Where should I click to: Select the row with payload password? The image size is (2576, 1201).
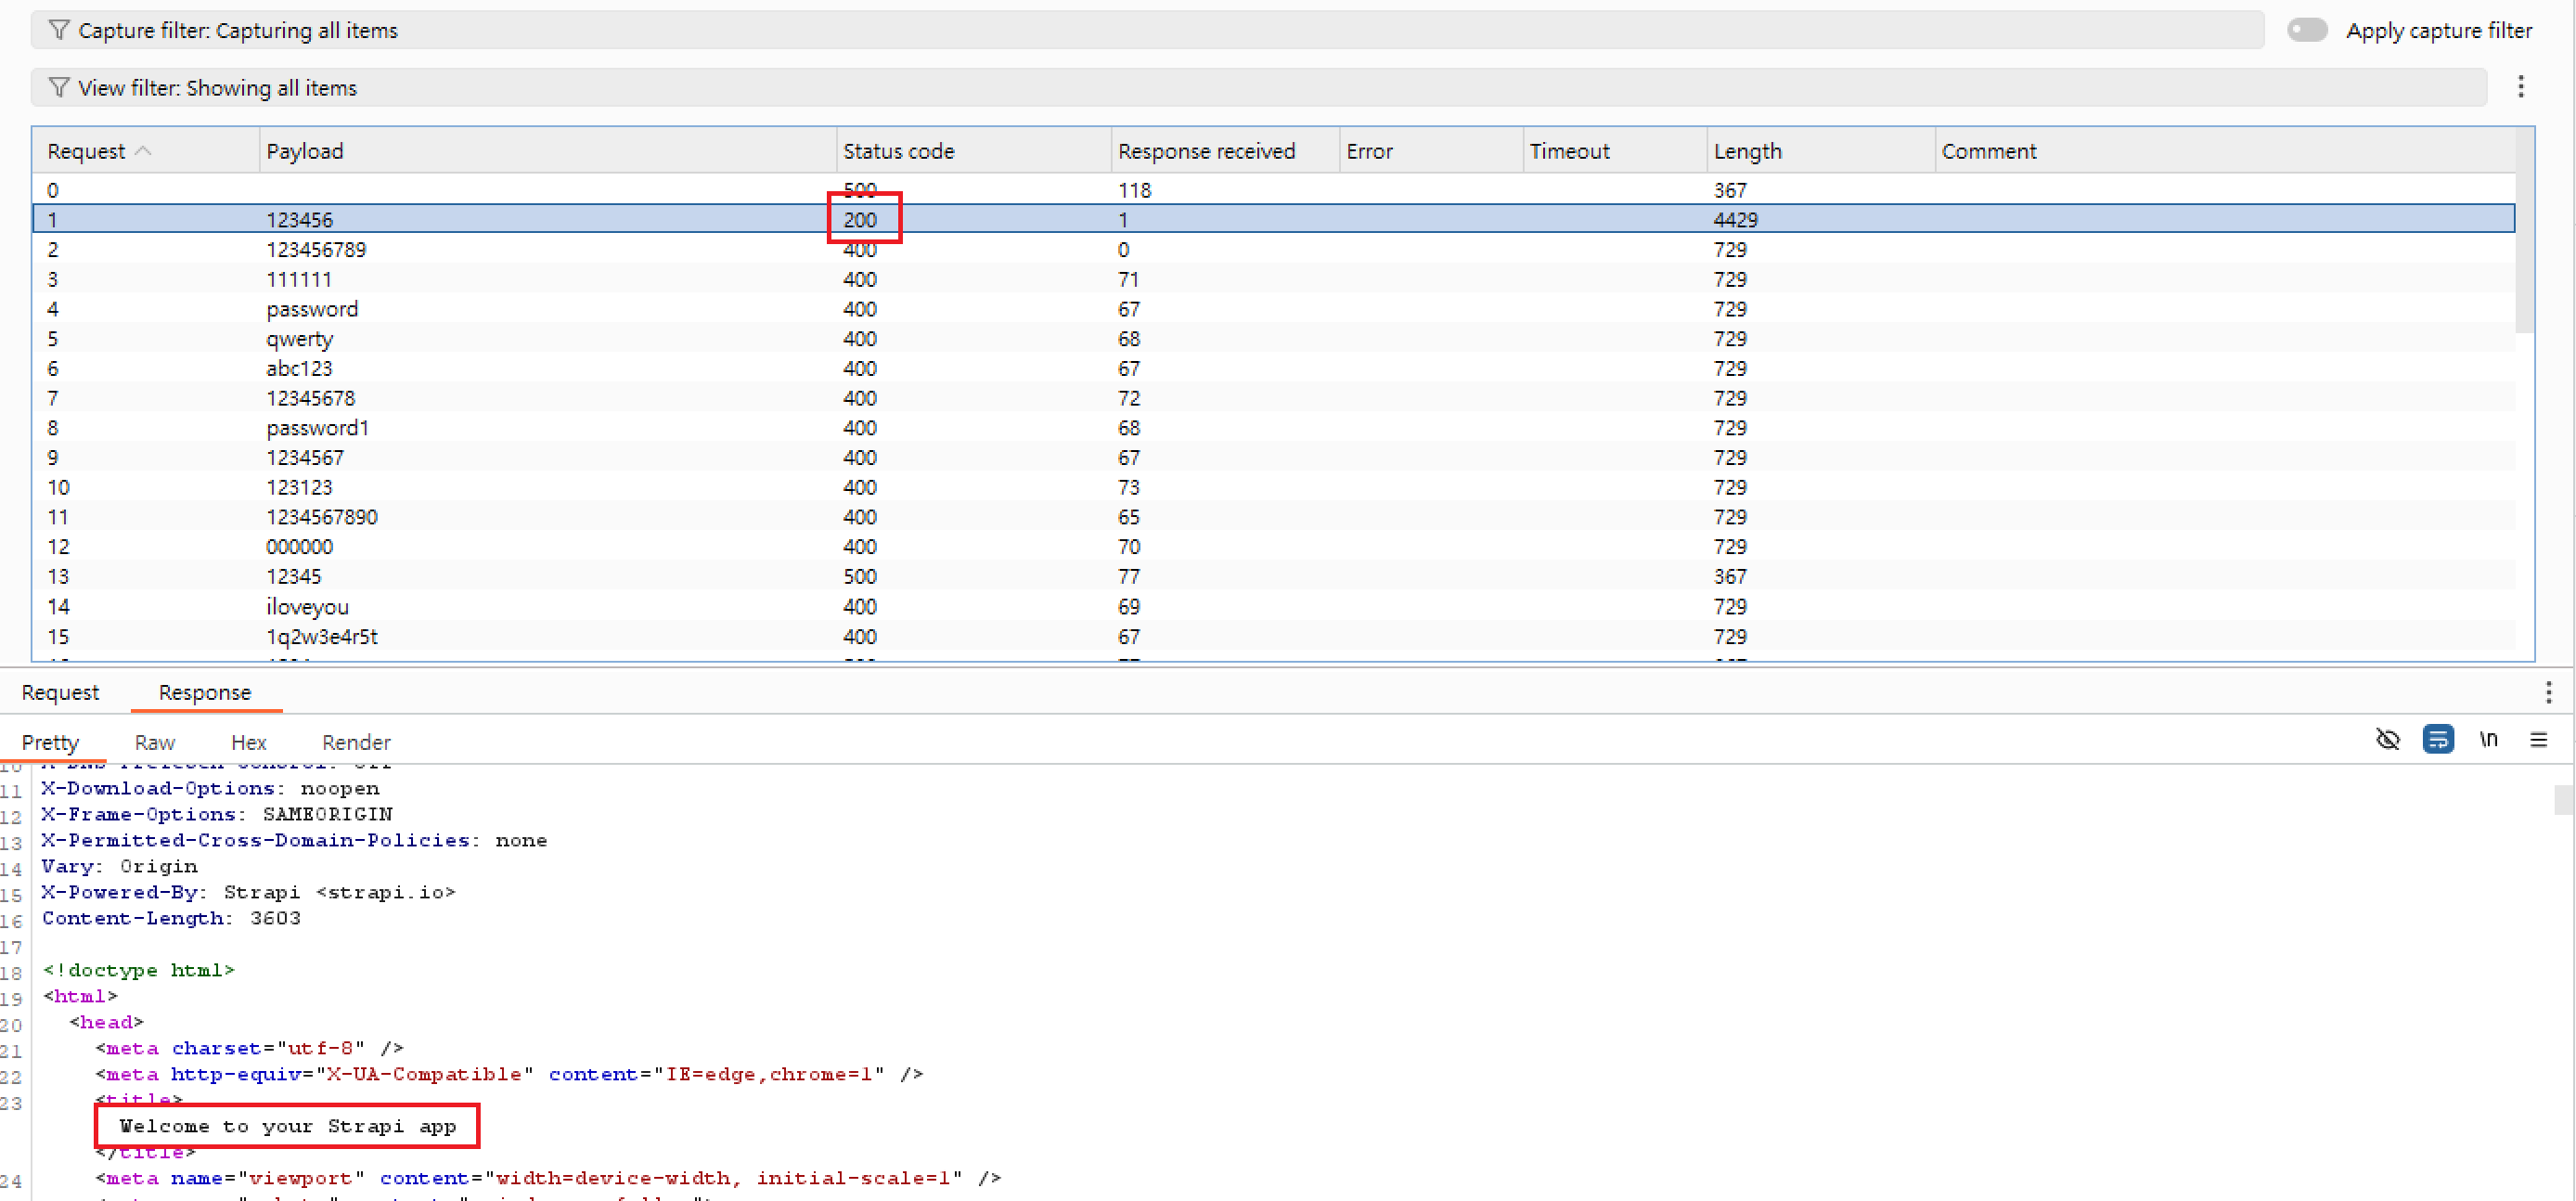coord(1273,309)
